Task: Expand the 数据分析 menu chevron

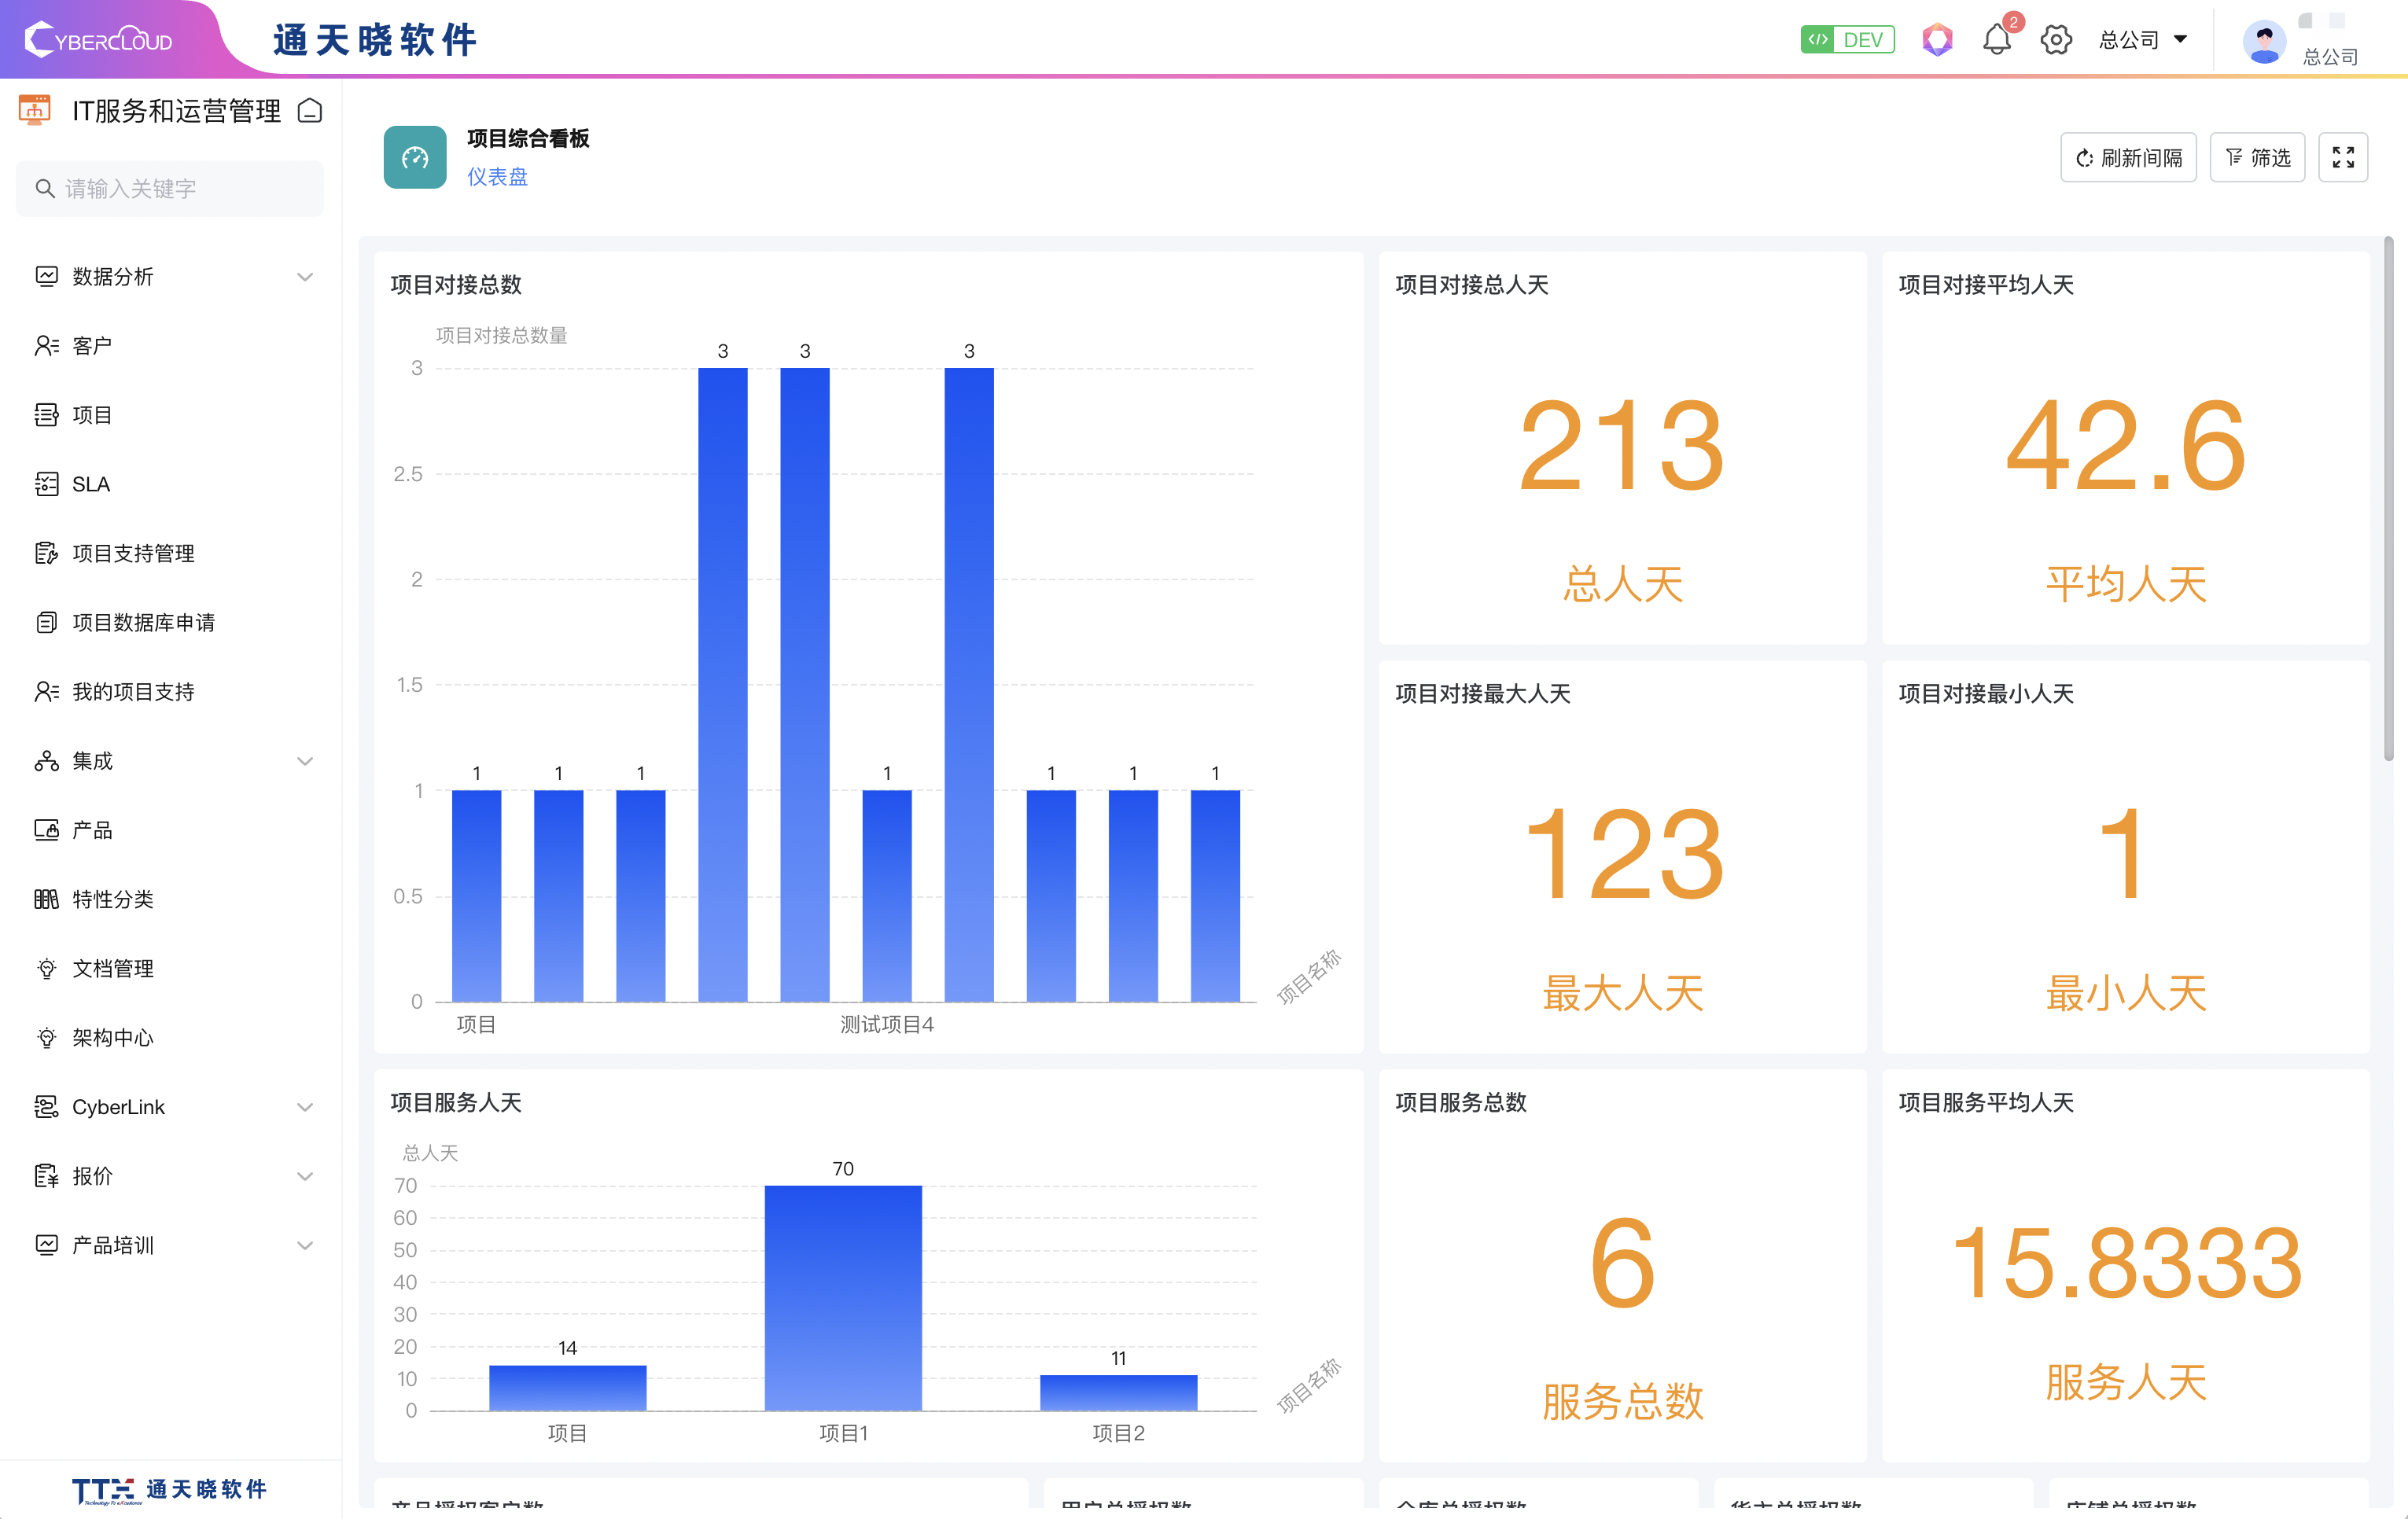Action: [305, 277]
